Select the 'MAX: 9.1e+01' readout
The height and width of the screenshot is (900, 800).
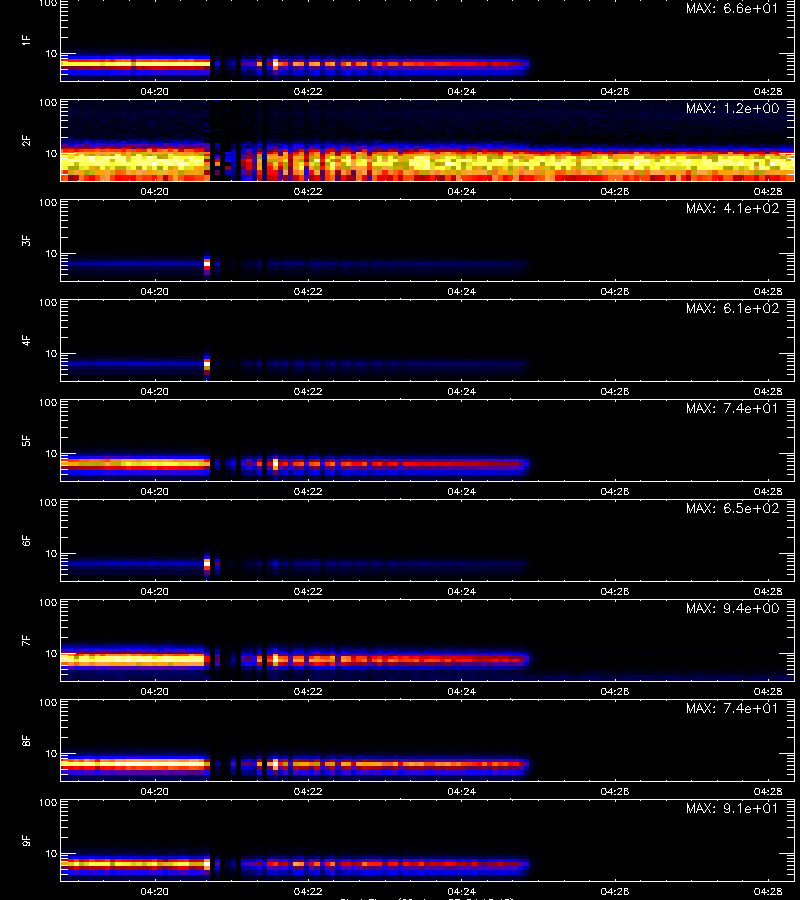tap(732, 808)
